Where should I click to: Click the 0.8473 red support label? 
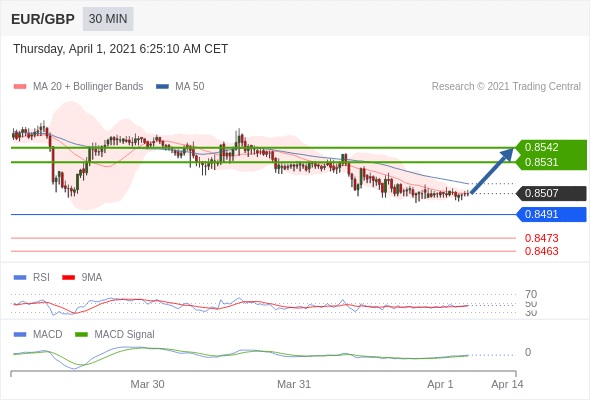point(541,238)
